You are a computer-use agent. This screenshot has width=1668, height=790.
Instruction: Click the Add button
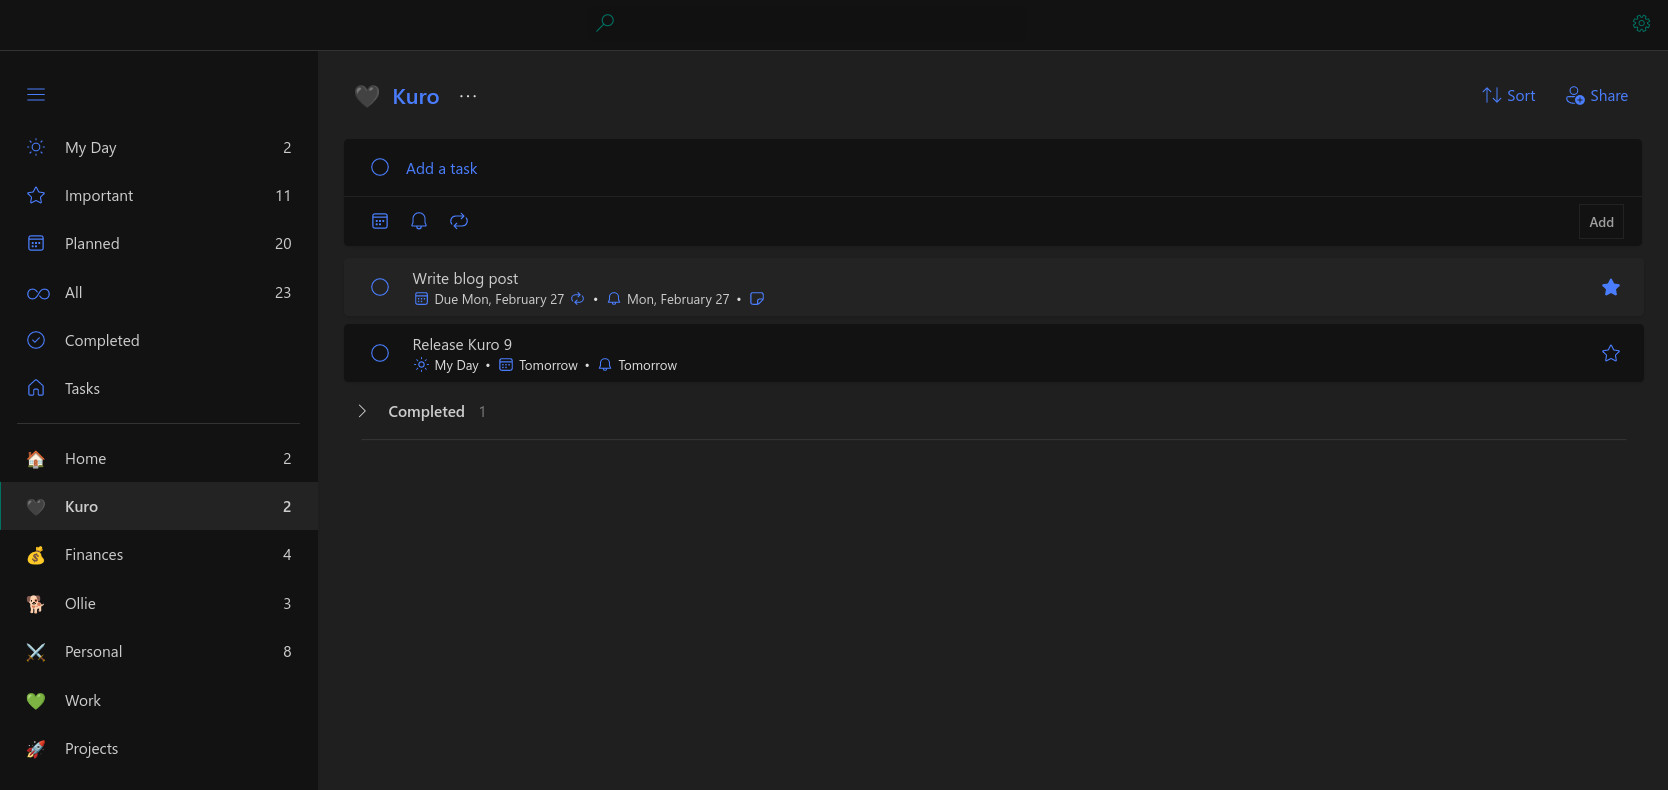(x=1601, y=222)
